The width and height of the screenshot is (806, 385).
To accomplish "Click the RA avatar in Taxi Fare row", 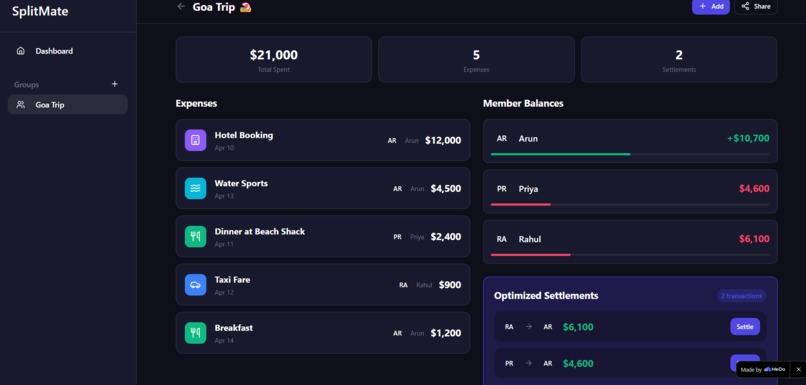I will [x=404, y=285].
